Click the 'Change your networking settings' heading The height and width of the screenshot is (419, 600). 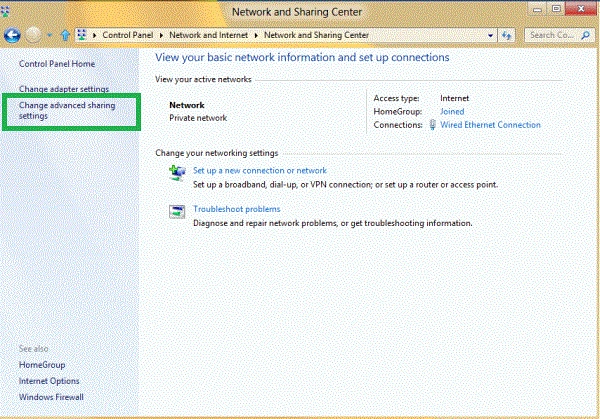click(217, 153)
